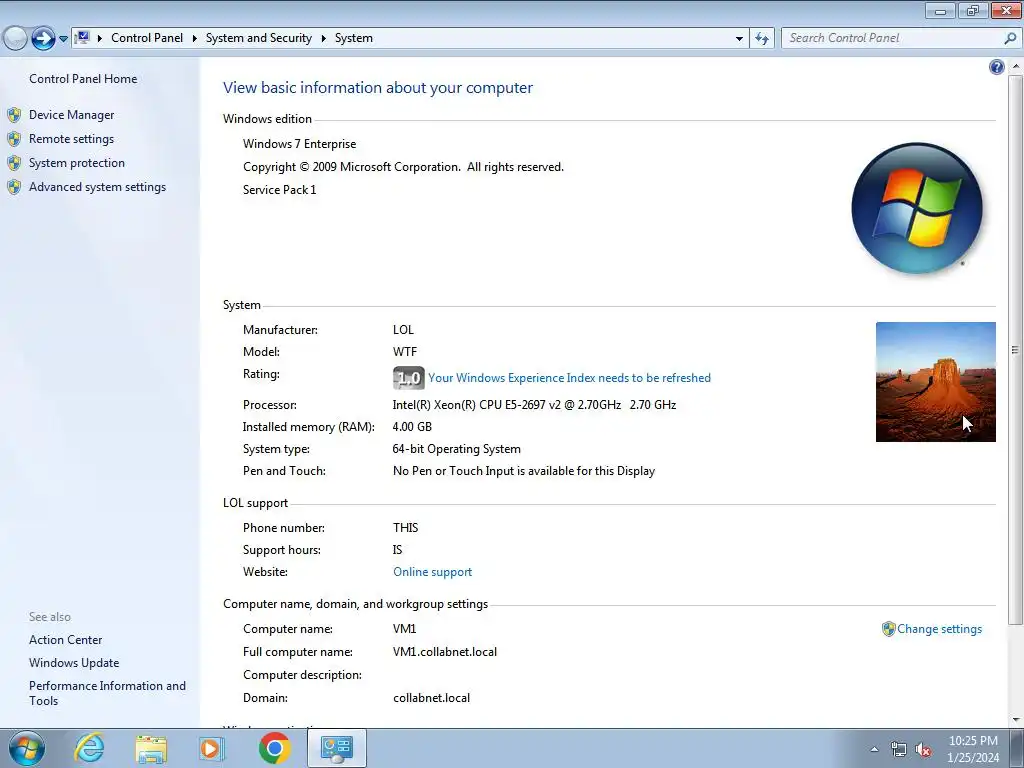Screen dimensions: 1024x768
Task: Click 64-bit Operating System value
Action: tap(456, 449)
